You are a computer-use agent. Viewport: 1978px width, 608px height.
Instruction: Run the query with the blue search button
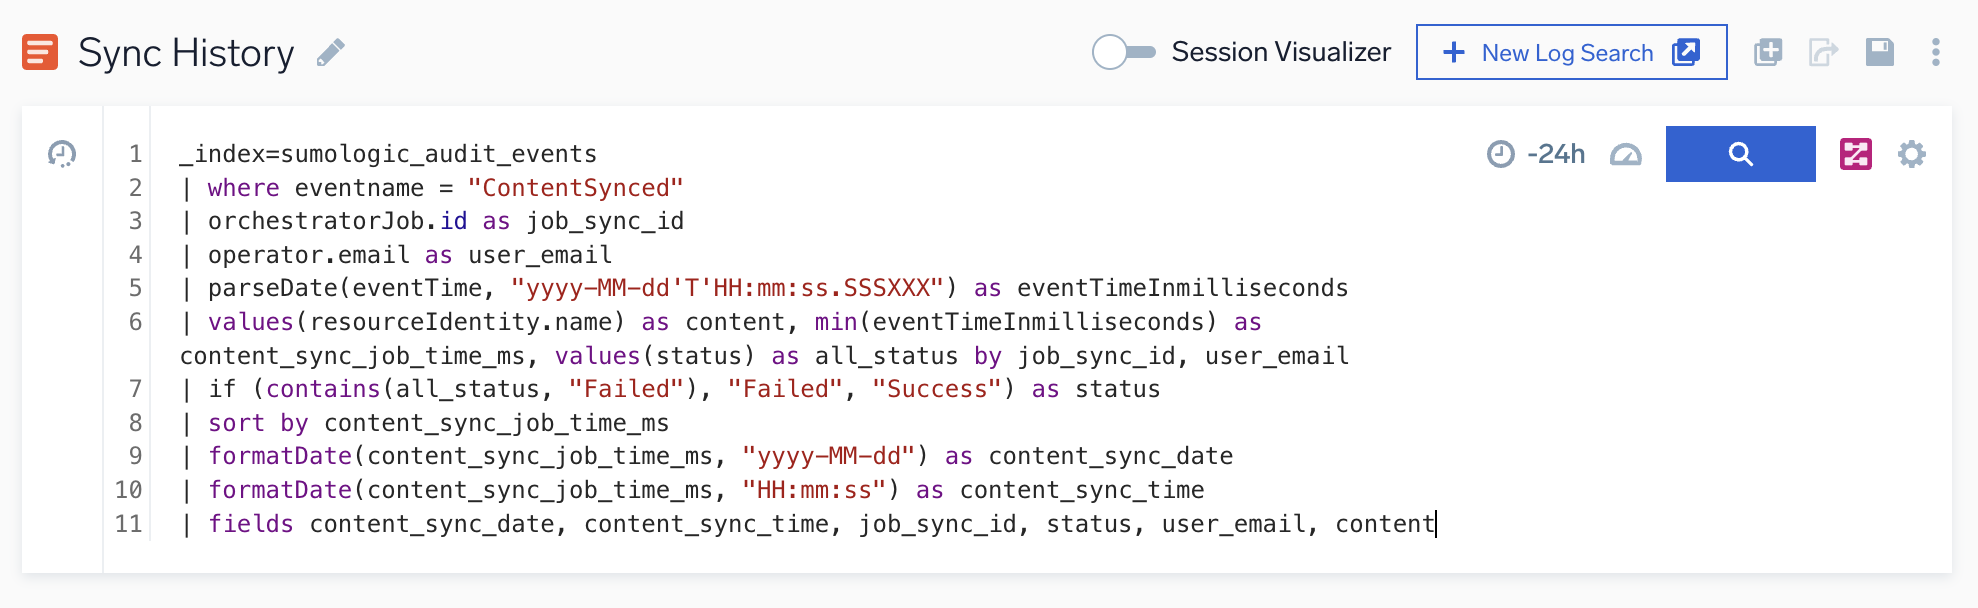click(x=1740, y=154)
